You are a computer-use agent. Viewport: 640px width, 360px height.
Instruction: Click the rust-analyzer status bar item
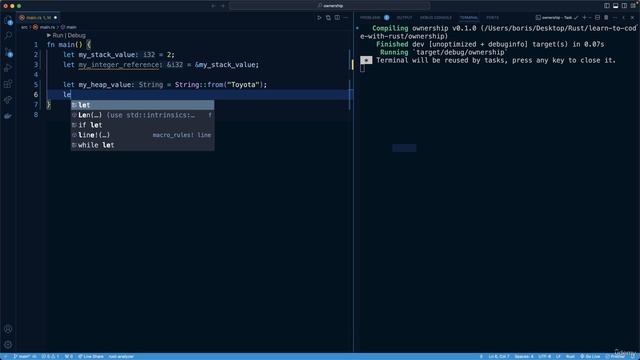point(121,356)
